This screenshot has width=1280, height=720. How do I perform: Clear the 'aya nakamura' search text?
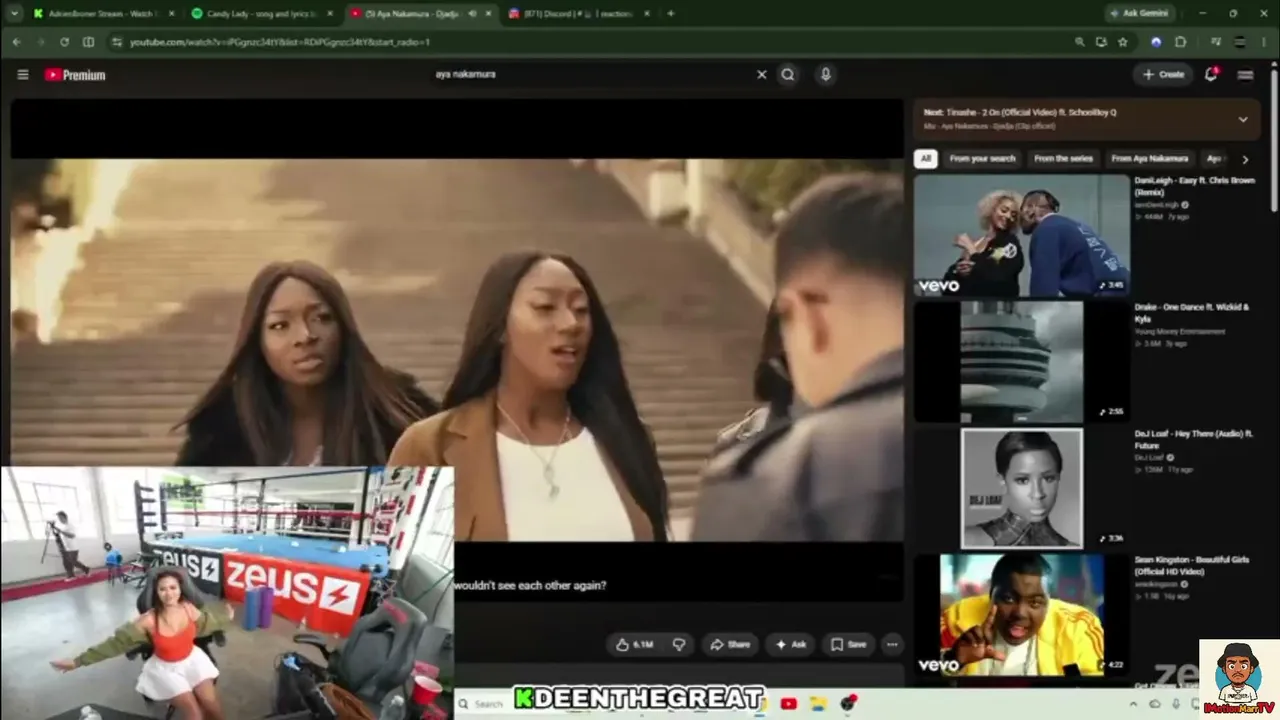pos(761,74)
